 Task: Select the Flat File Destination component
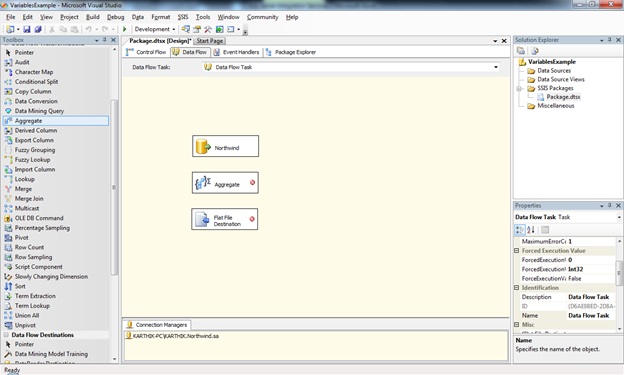click(x=224, y=219)
